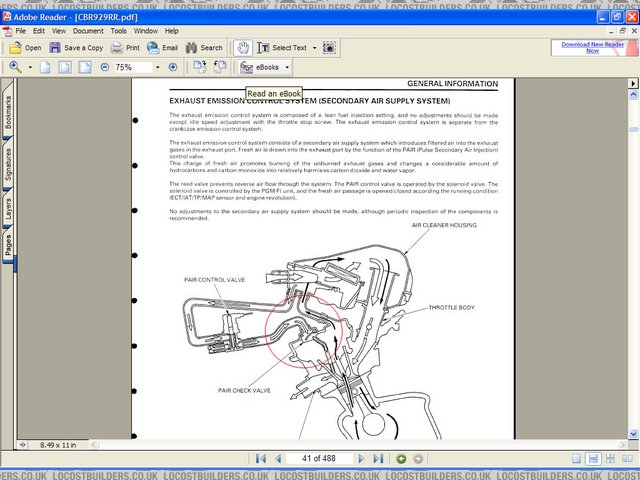Jump to the first page
This screenshot has height=480, width=640.
pos(261,458)
